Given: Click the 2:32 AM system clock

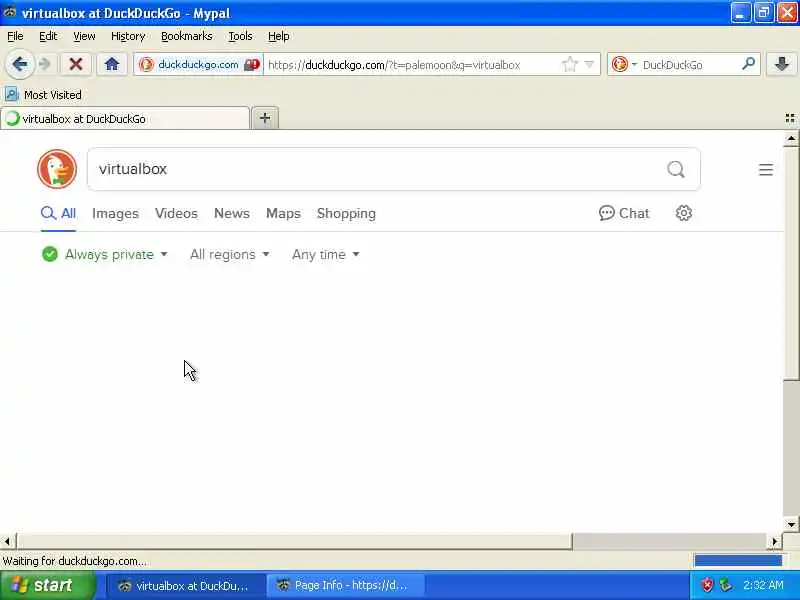Looking at the screenshot, I should (x=763, y=585).
